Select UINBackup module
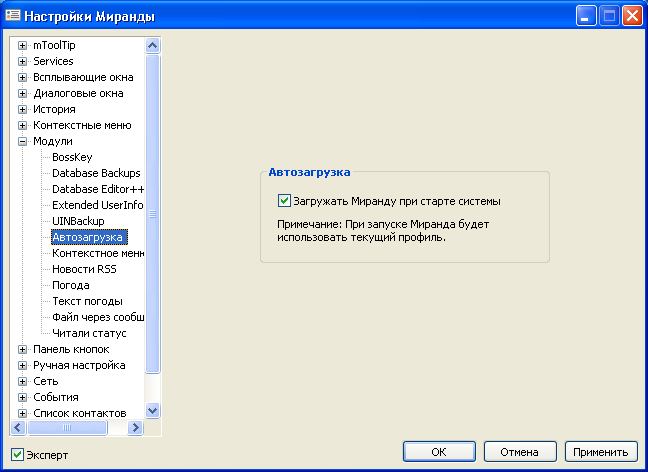 tap(78, 222)
